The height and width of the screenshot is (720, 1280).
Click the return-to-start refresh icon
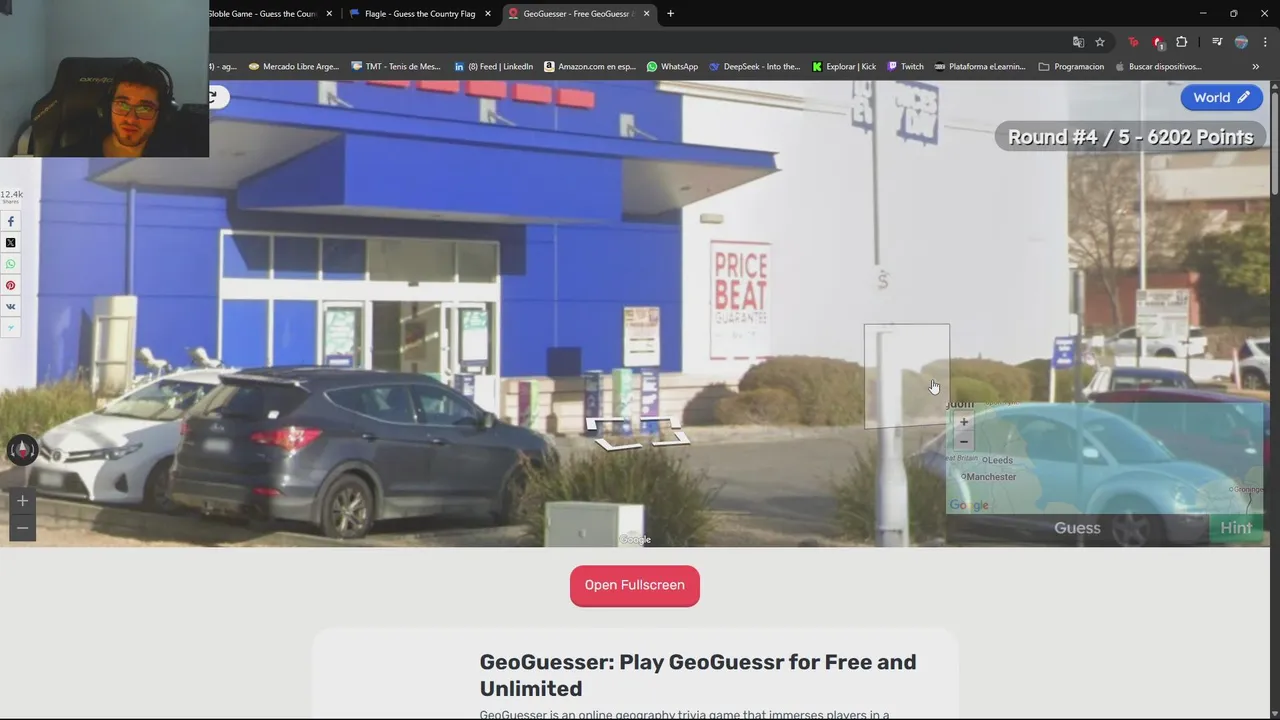214,96
